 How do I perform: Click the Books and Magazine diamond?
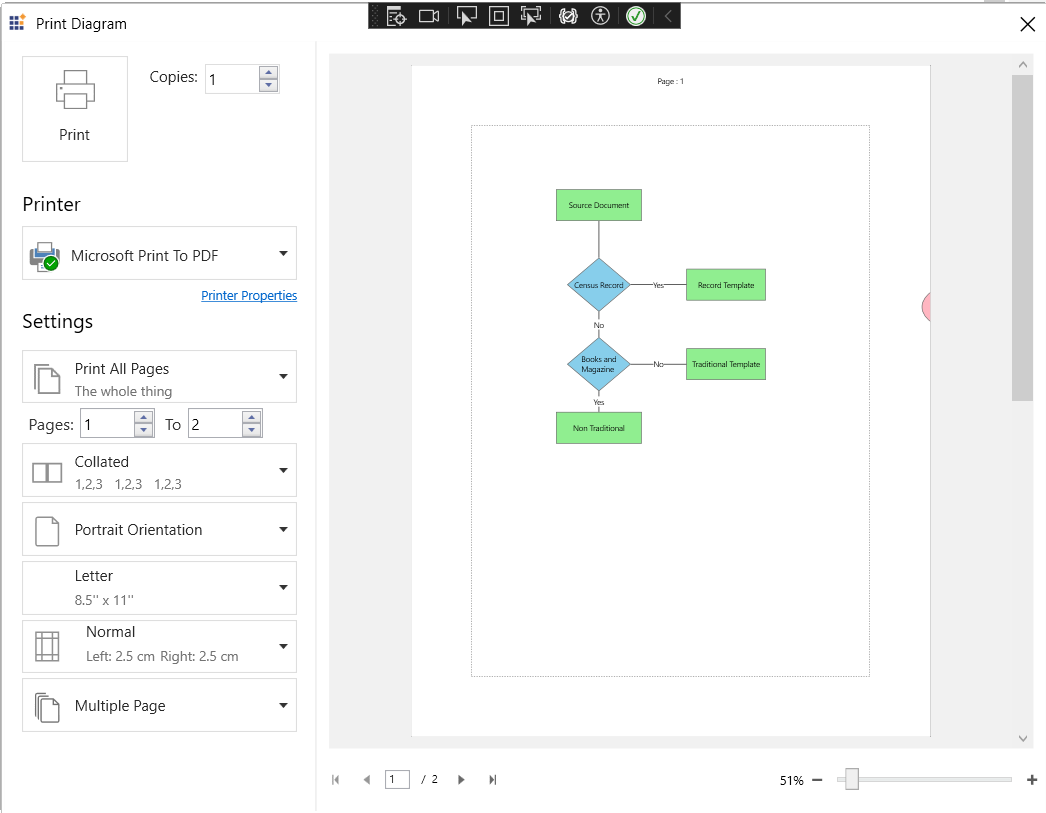pyautogui.click(x=599, y=364)
